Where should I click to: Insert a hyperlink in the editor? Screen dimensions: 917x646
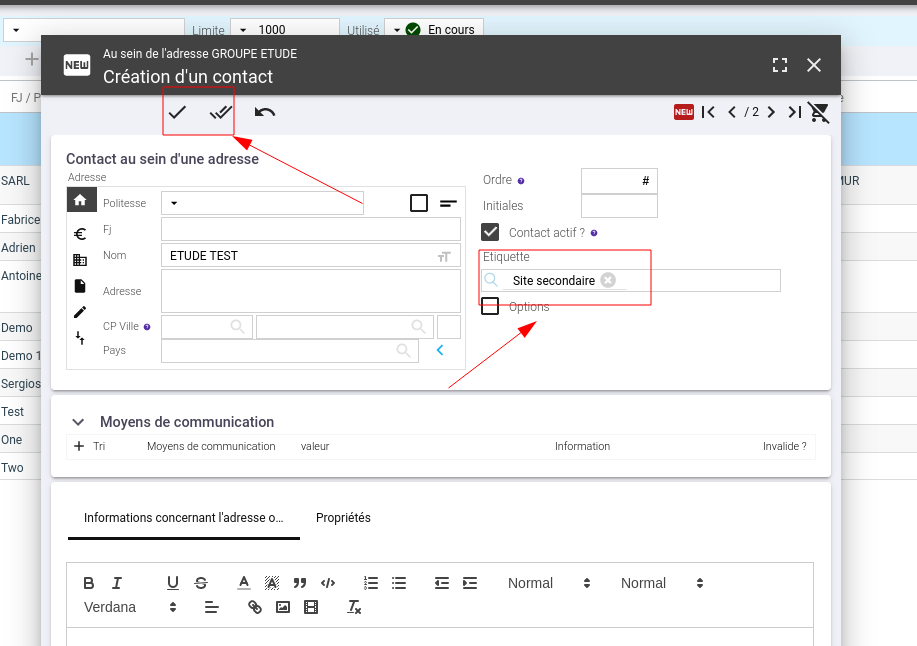[x=254, y=607]
